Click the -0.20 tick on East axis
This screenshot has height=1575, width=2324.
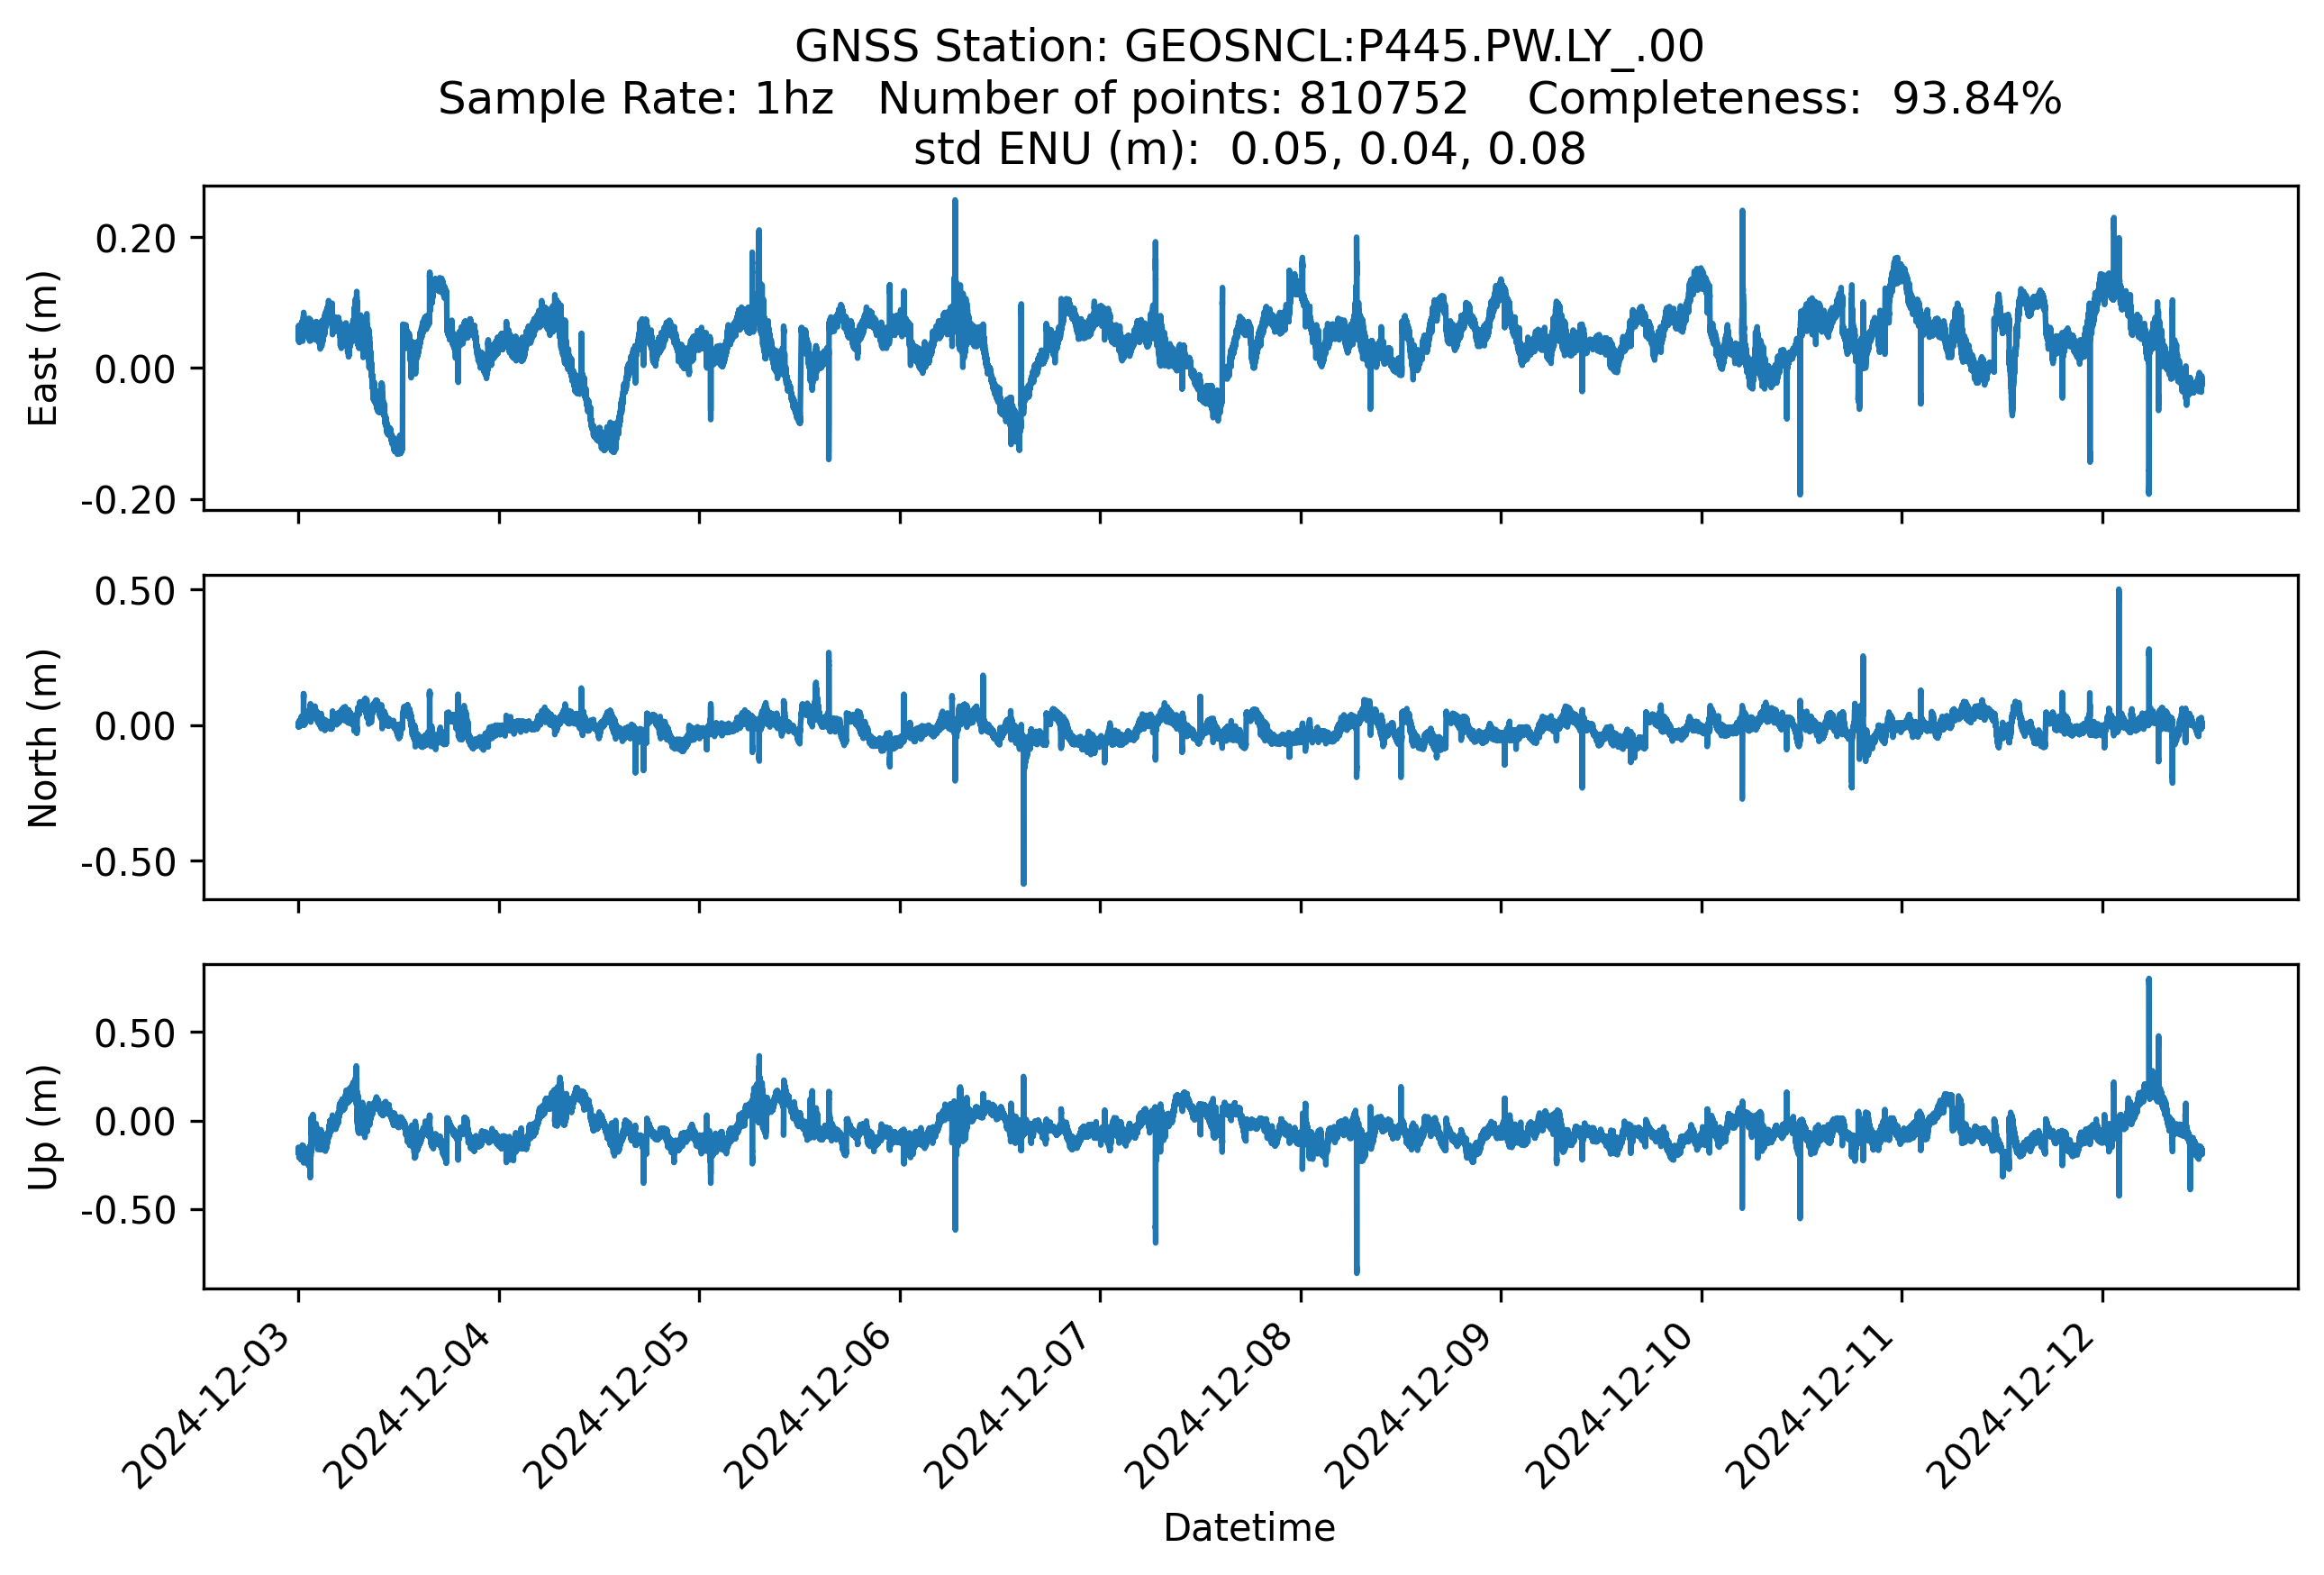tap(128, 500)
